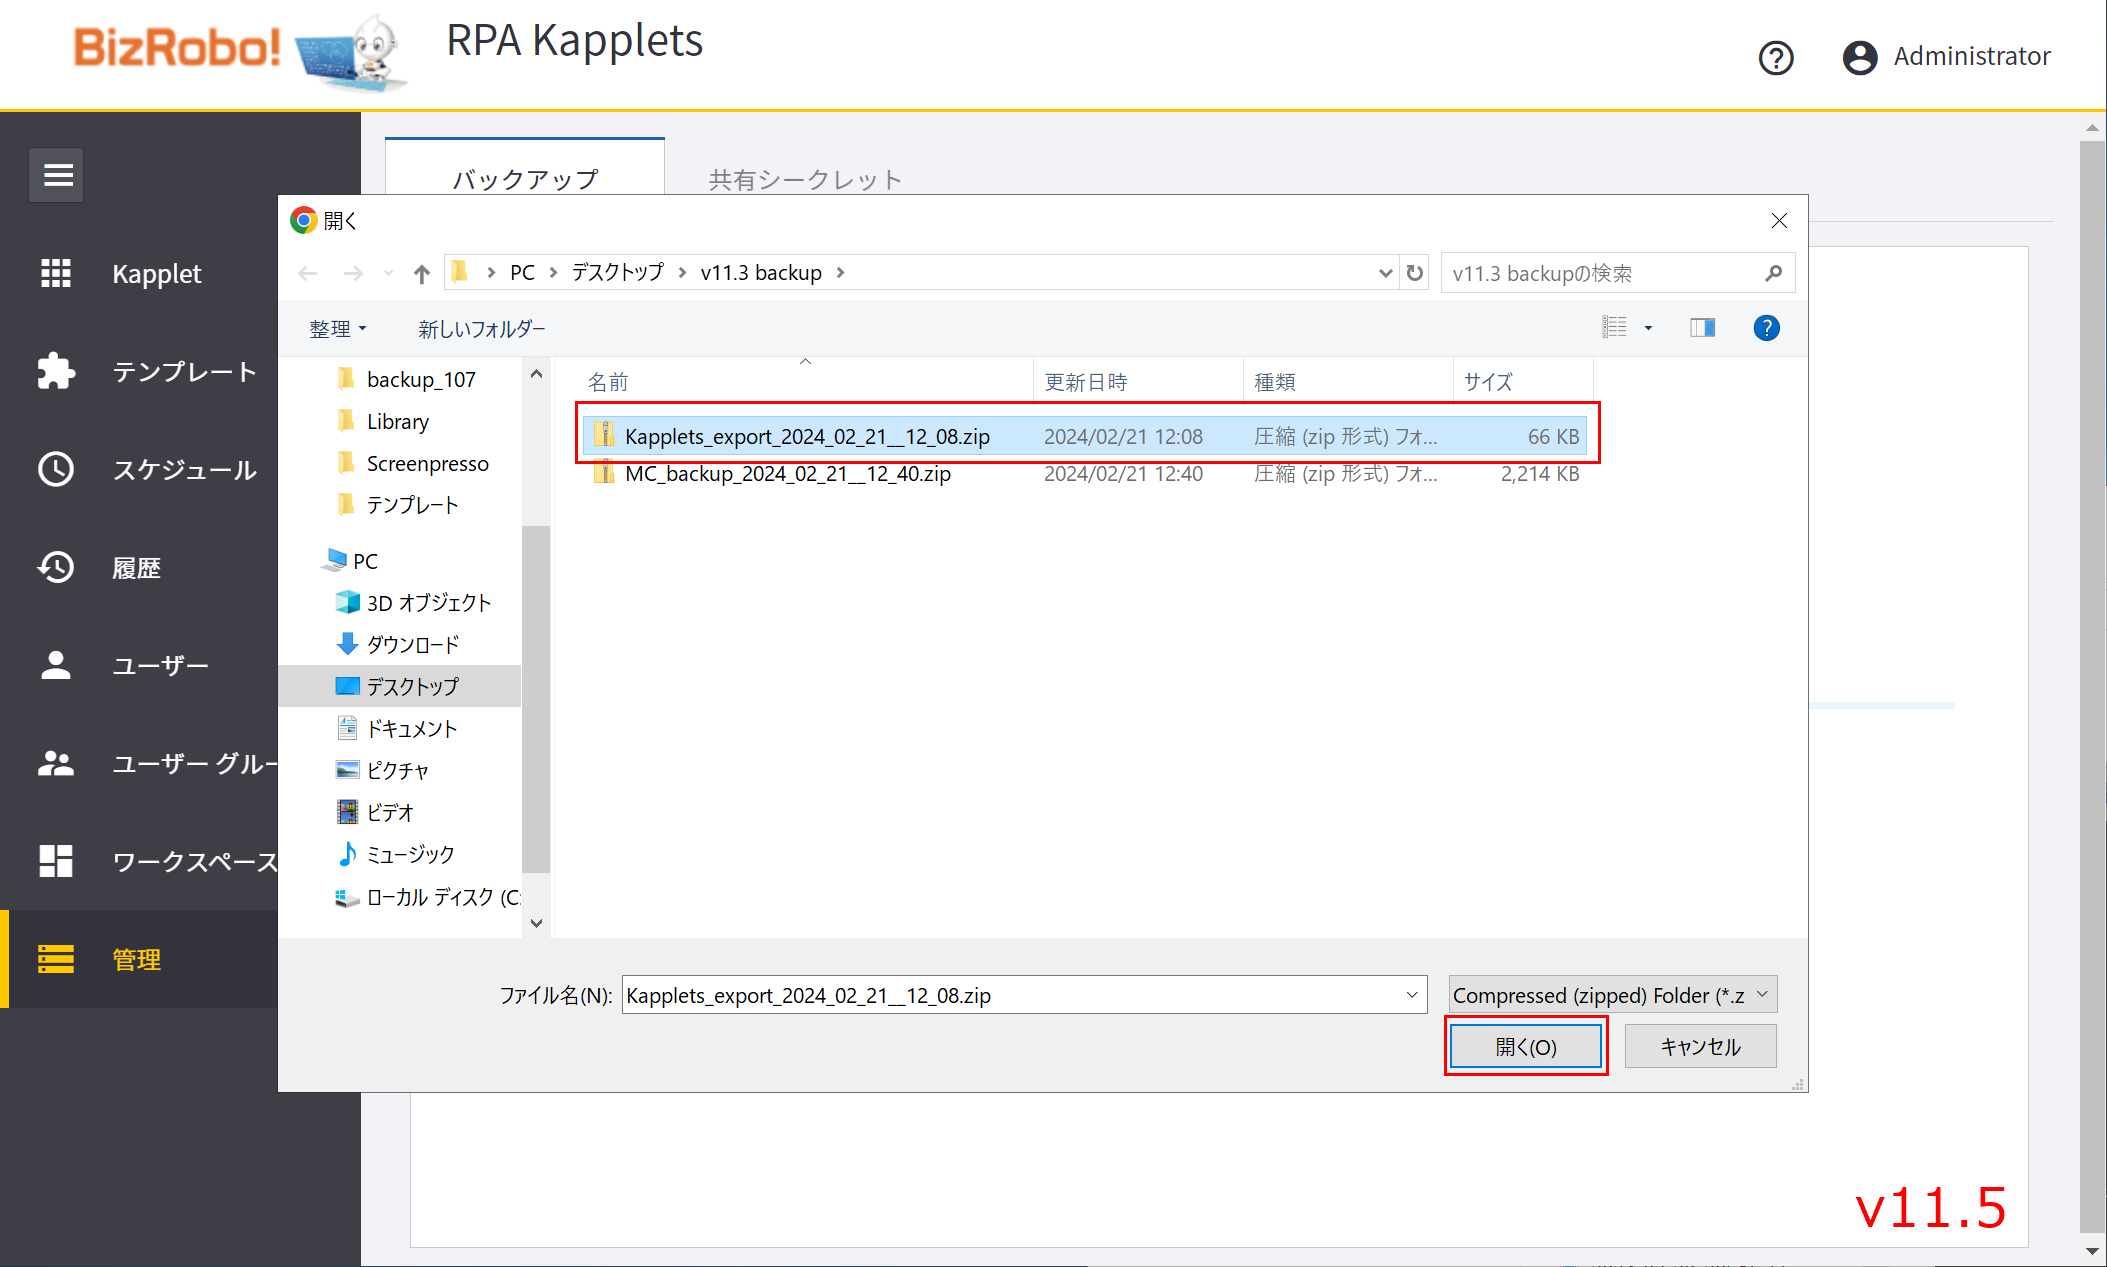Click BizRobo! logo in header

pos(176,46)
